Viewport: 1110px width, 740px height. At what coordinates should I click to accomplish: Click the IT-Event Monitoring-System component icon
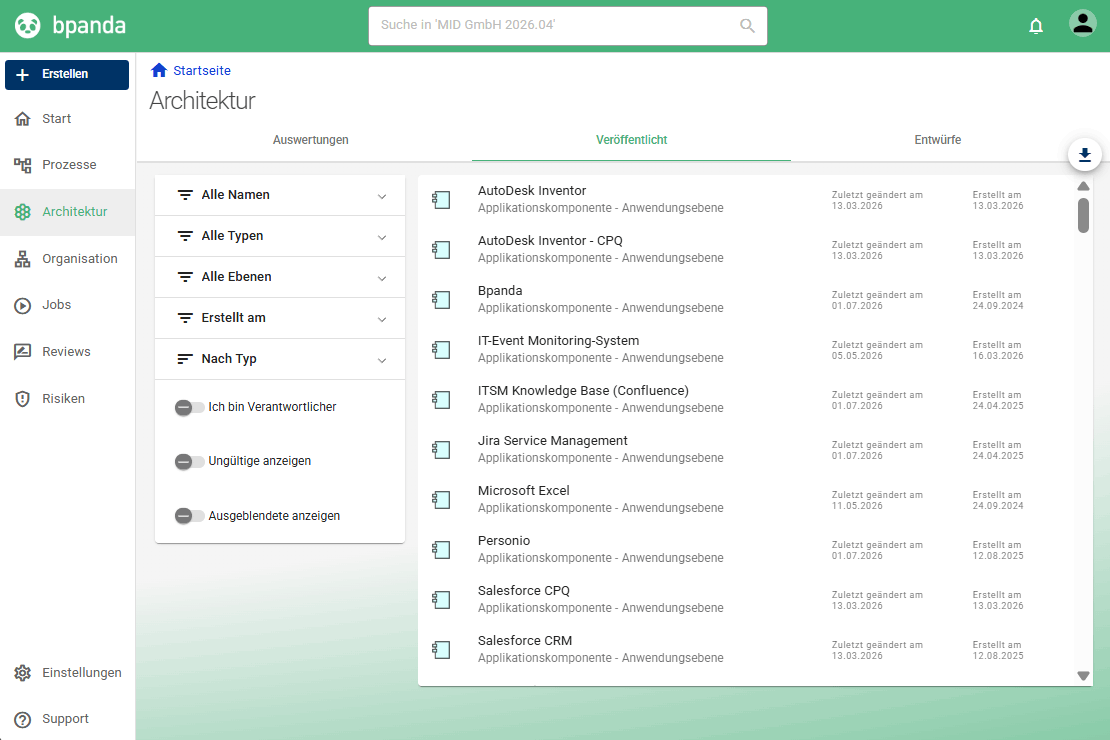tap(441, 350)
